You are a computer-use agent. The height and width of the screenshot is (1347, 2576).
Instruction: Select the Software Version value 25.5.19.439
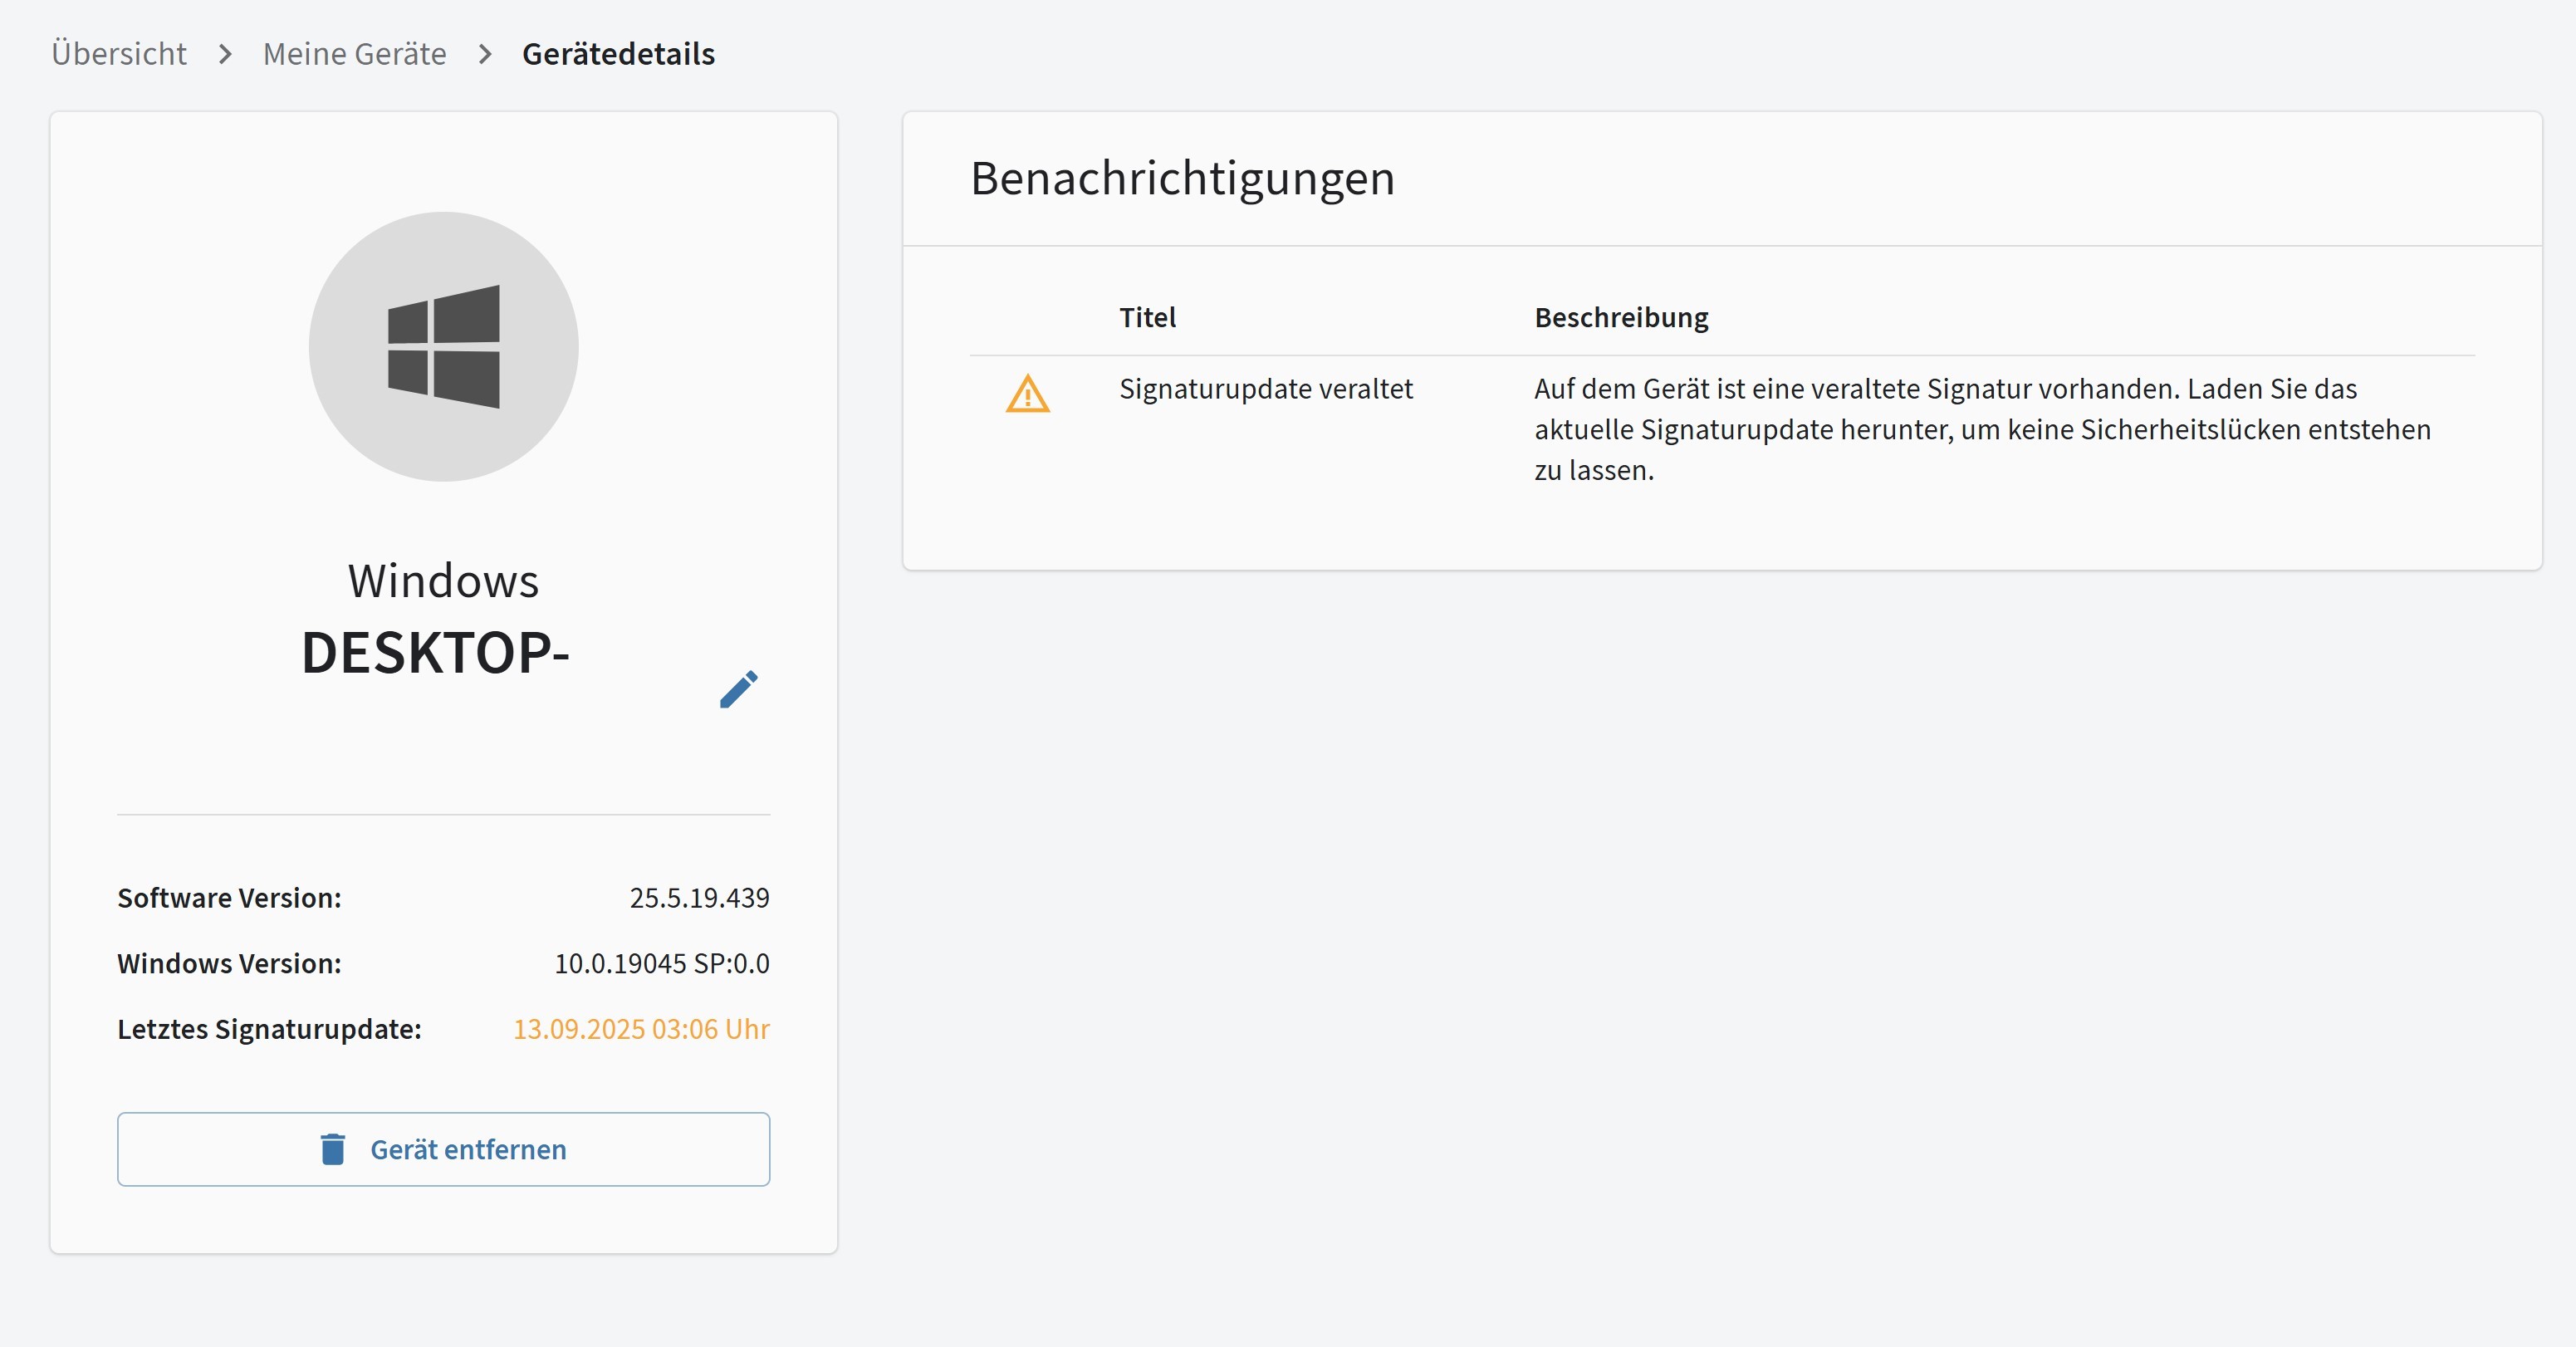point(698,897)
